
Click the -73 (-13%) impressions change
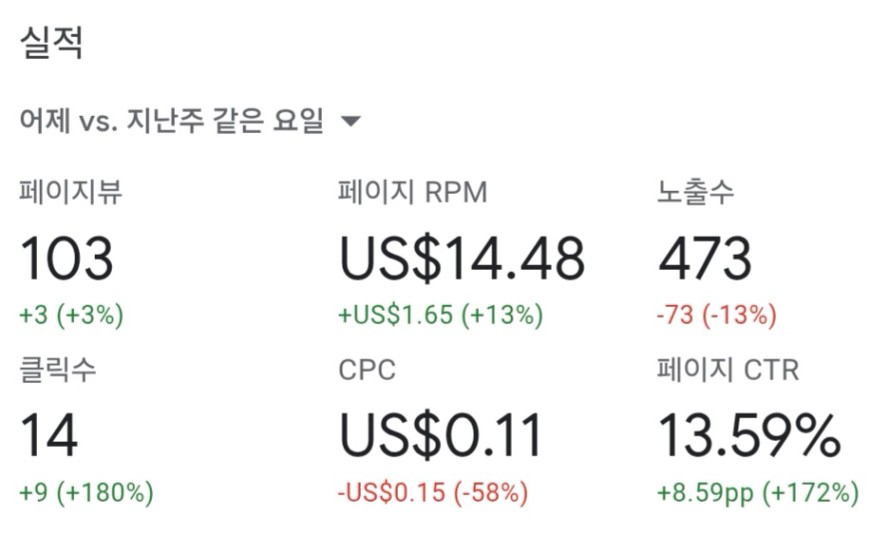tap(717, 315)
